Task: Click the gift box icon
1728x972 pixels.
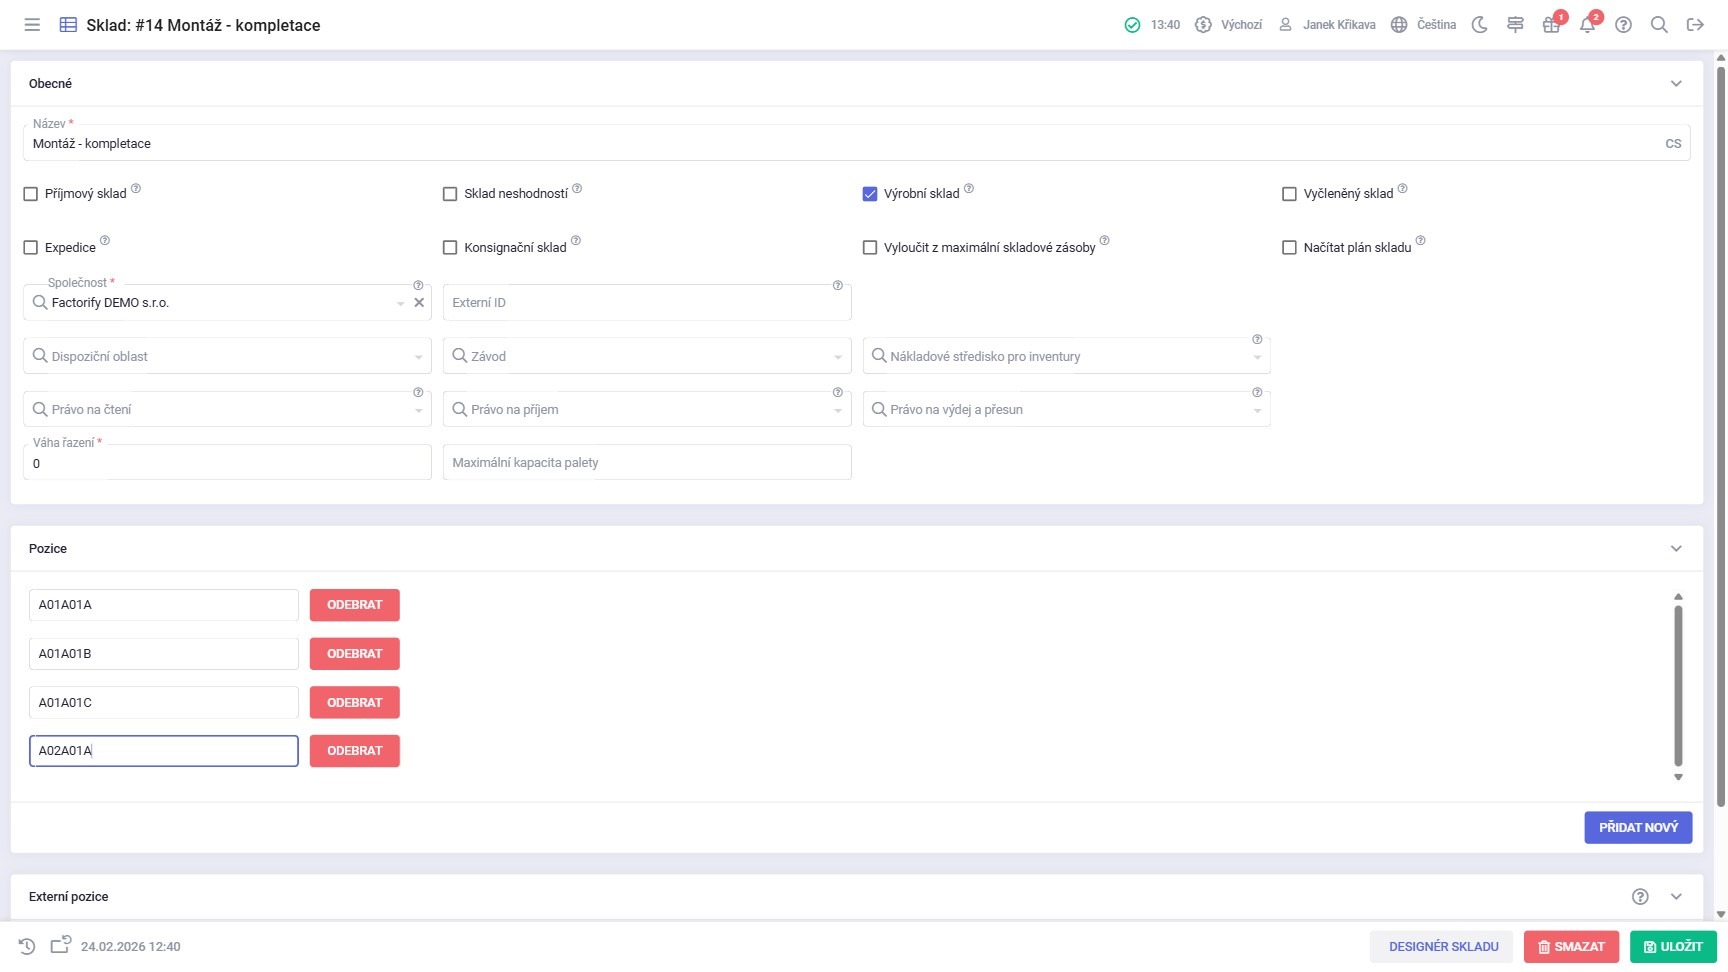Action: coord(1551,25)
